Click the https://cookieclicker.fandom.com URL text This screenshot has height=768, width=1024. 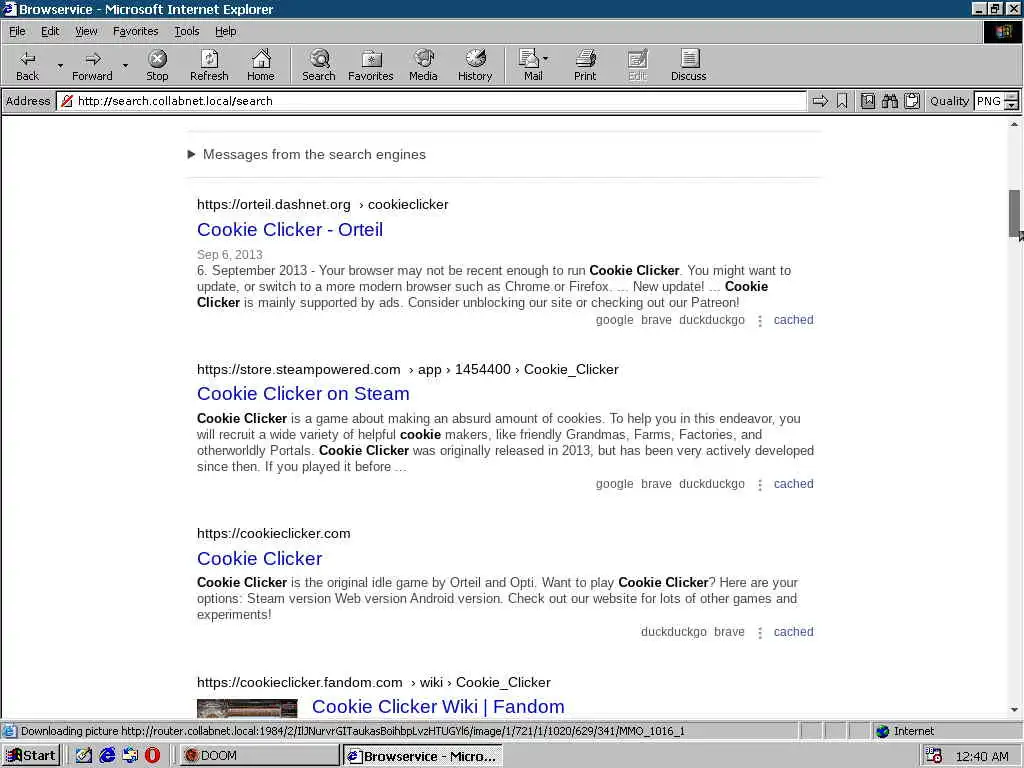pyautogui.click(x=300, y=682)
